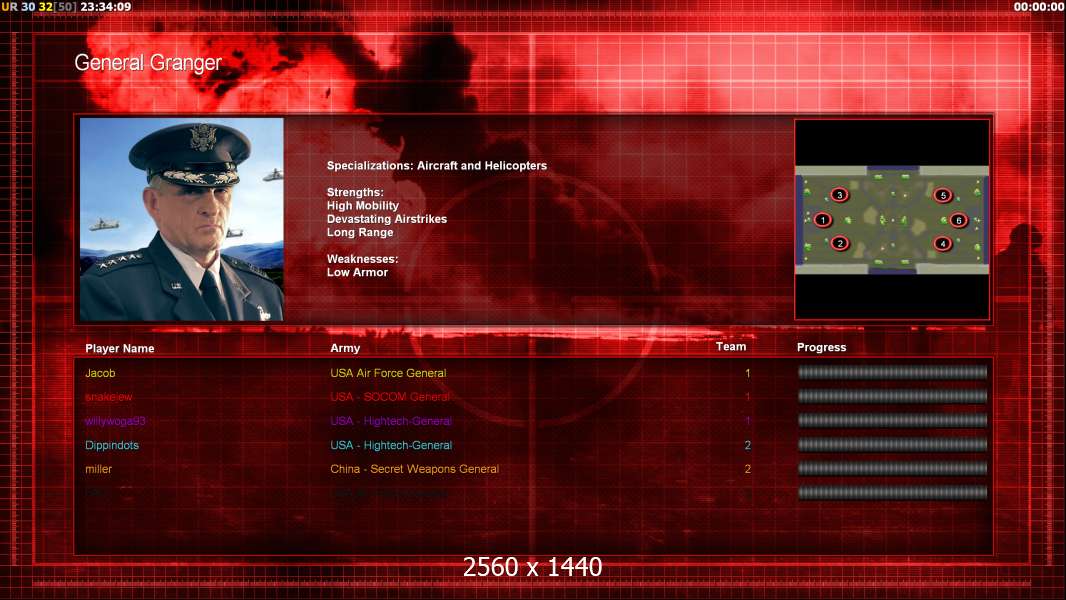Click miller's team number 2
1066x600 pixels.
[x=747, y=469]
